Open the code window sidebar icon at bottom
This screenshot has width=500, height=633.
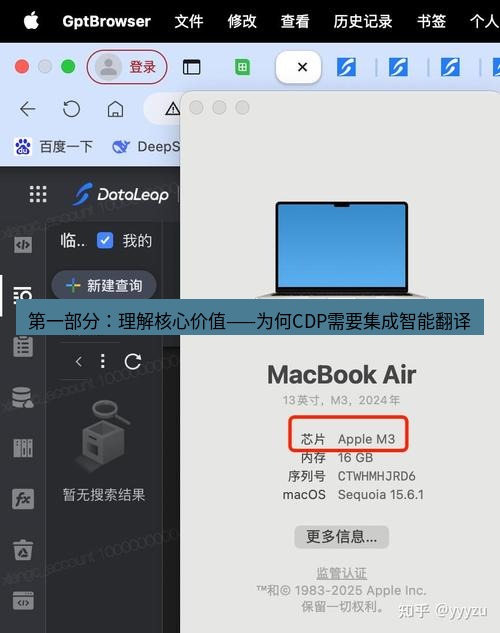click(x=23, y=601)
